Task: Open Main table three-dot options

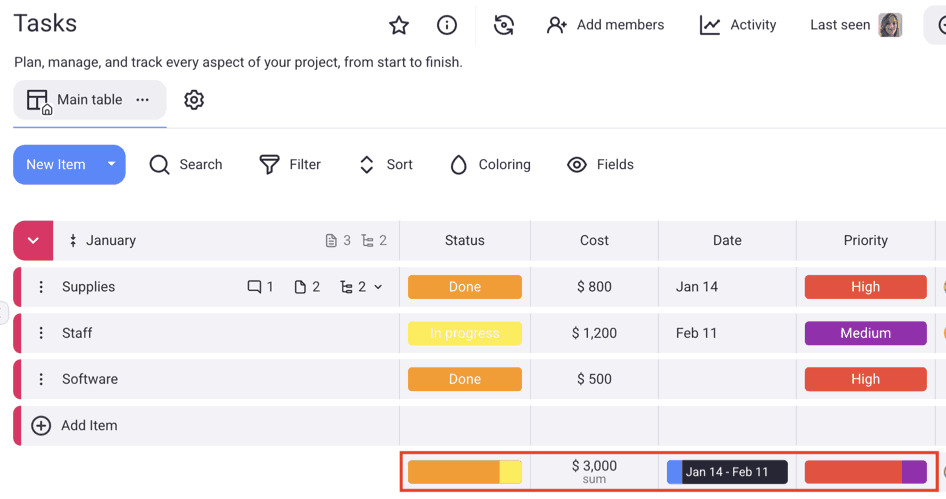Action: [x=142, y=100]
